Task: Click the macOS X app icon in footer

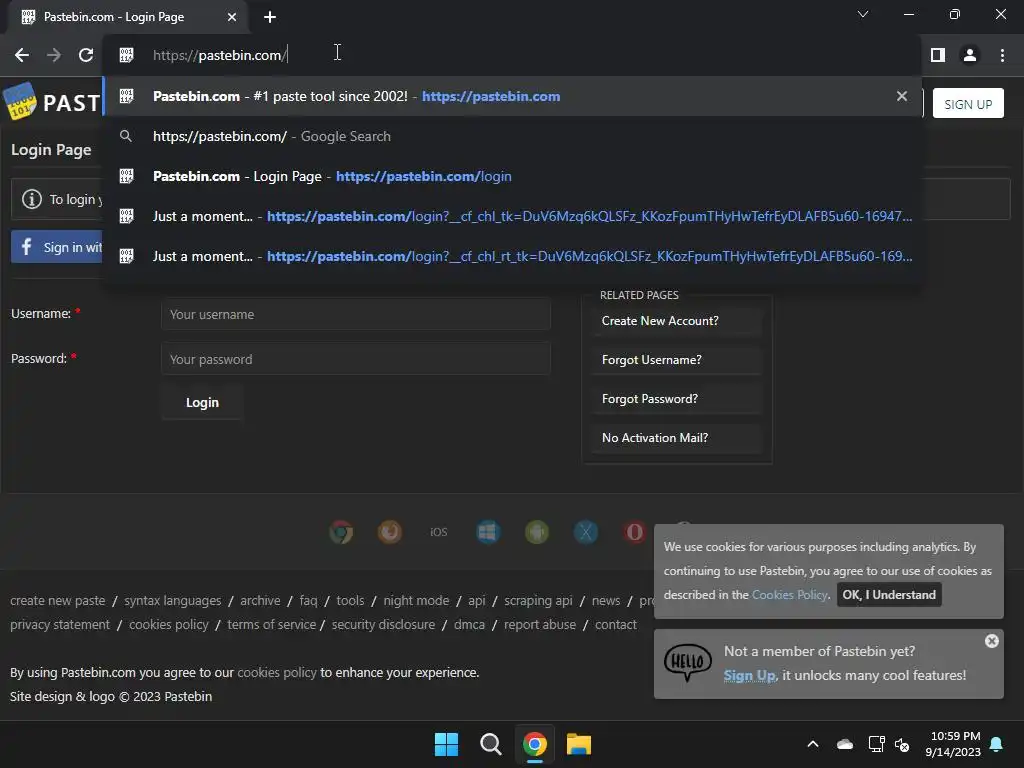Action: [x=586, y=532]
